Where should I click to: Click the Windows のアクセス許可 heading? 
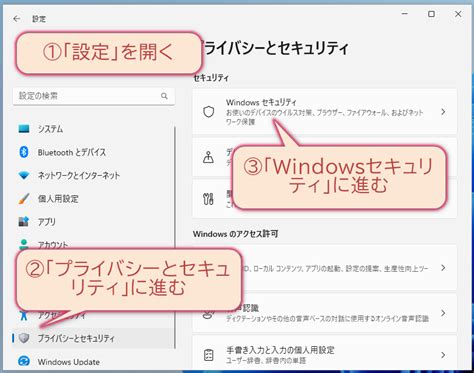[x=235, y=234]
